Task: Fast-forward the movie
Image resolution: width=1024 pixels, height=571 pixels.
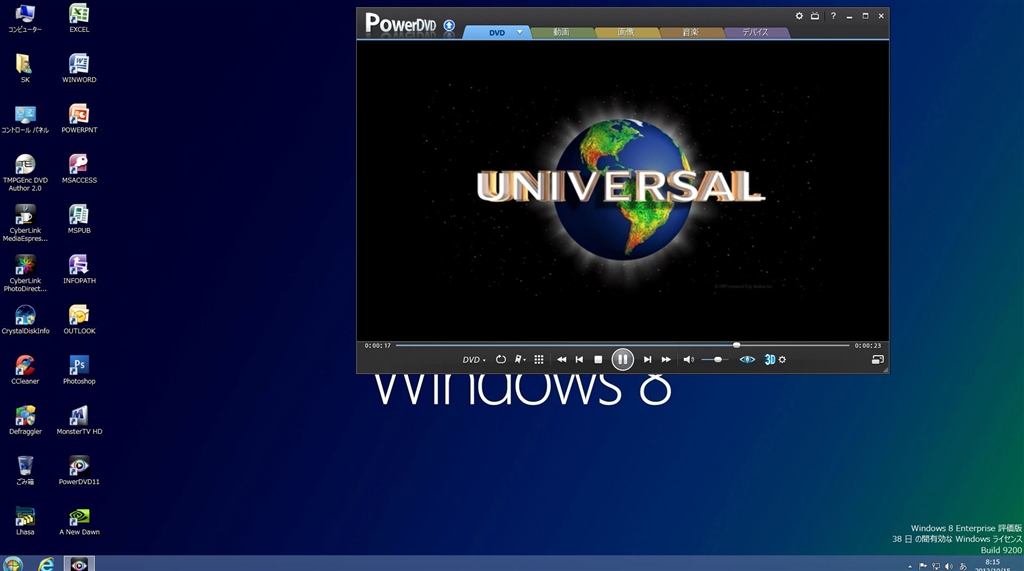Action: pos(665,359)
